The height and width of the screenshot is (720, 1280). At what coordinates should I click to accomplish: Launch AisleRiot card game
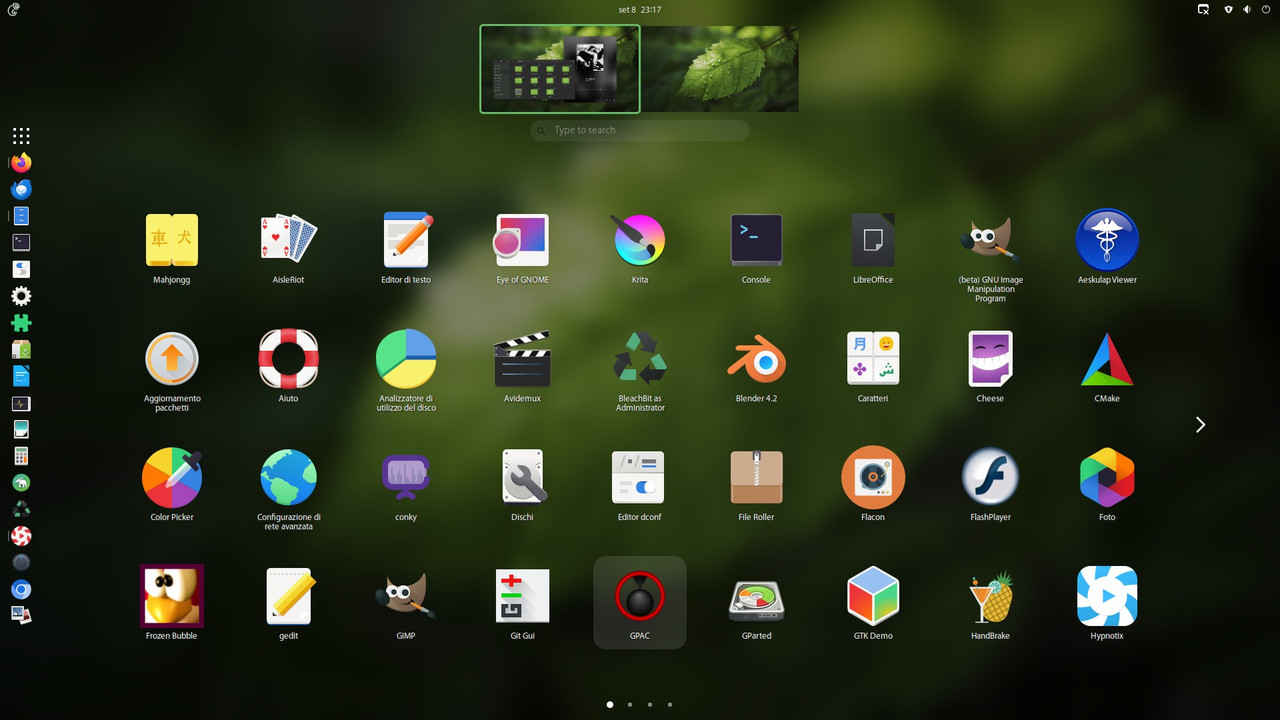coord(288,240)
